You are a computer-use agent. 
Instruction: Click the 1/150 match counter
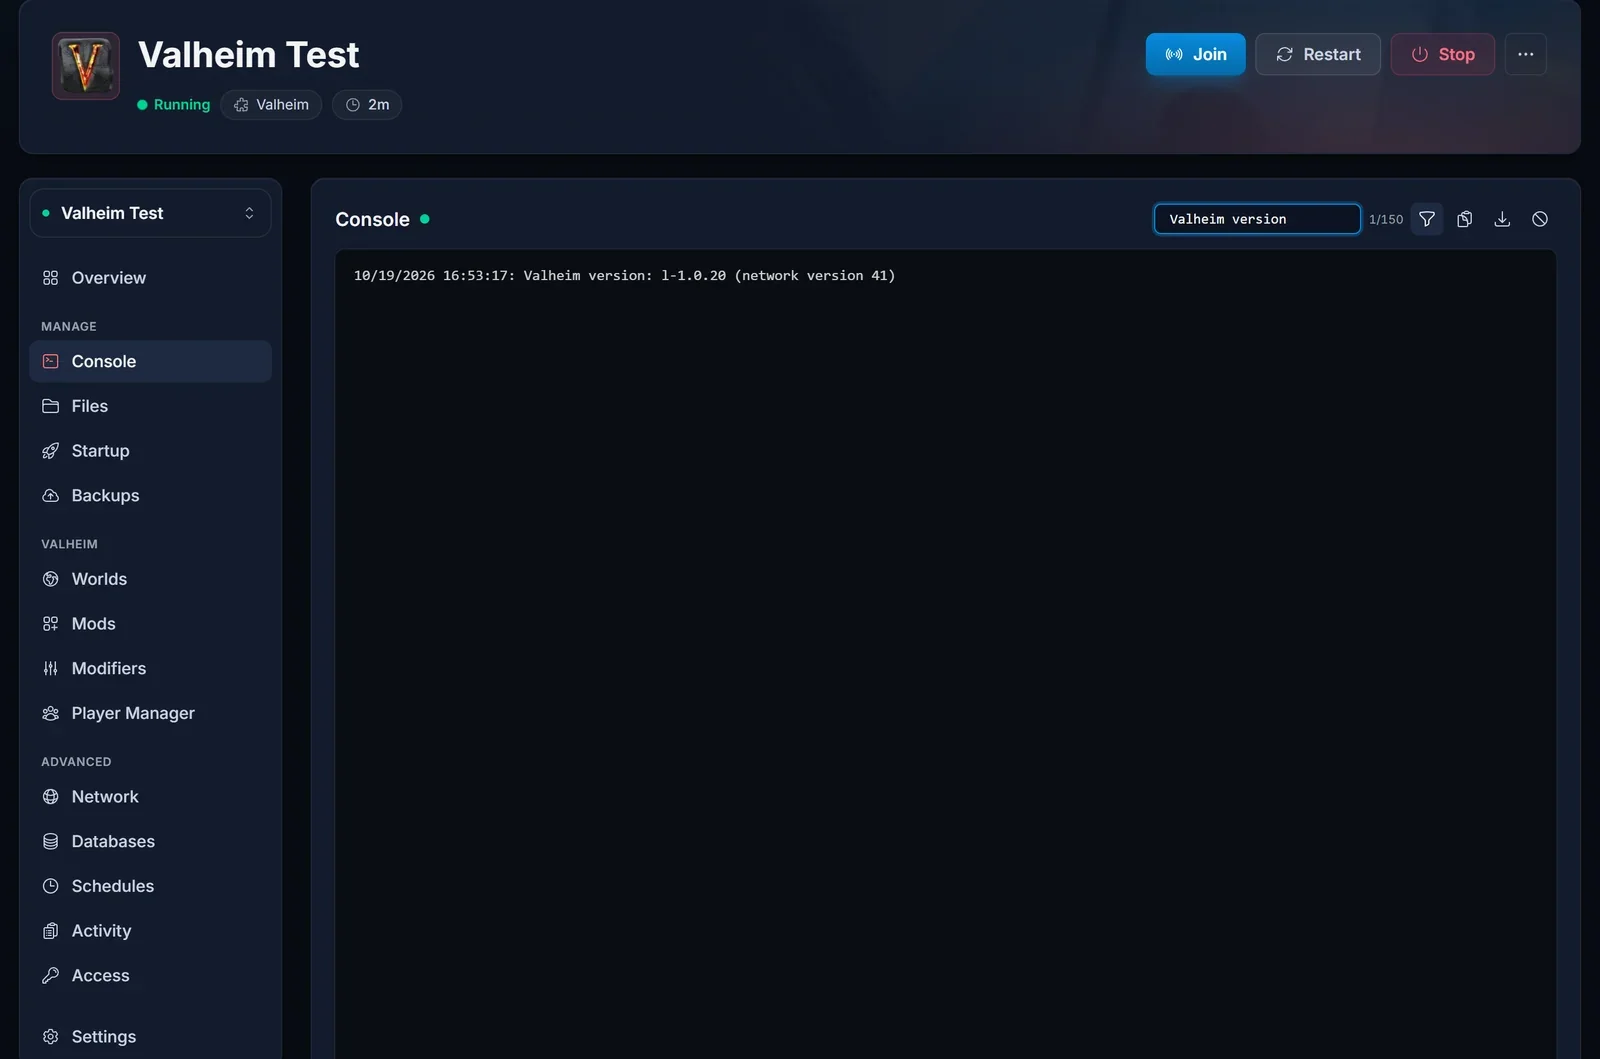(x=1386, y=220)
